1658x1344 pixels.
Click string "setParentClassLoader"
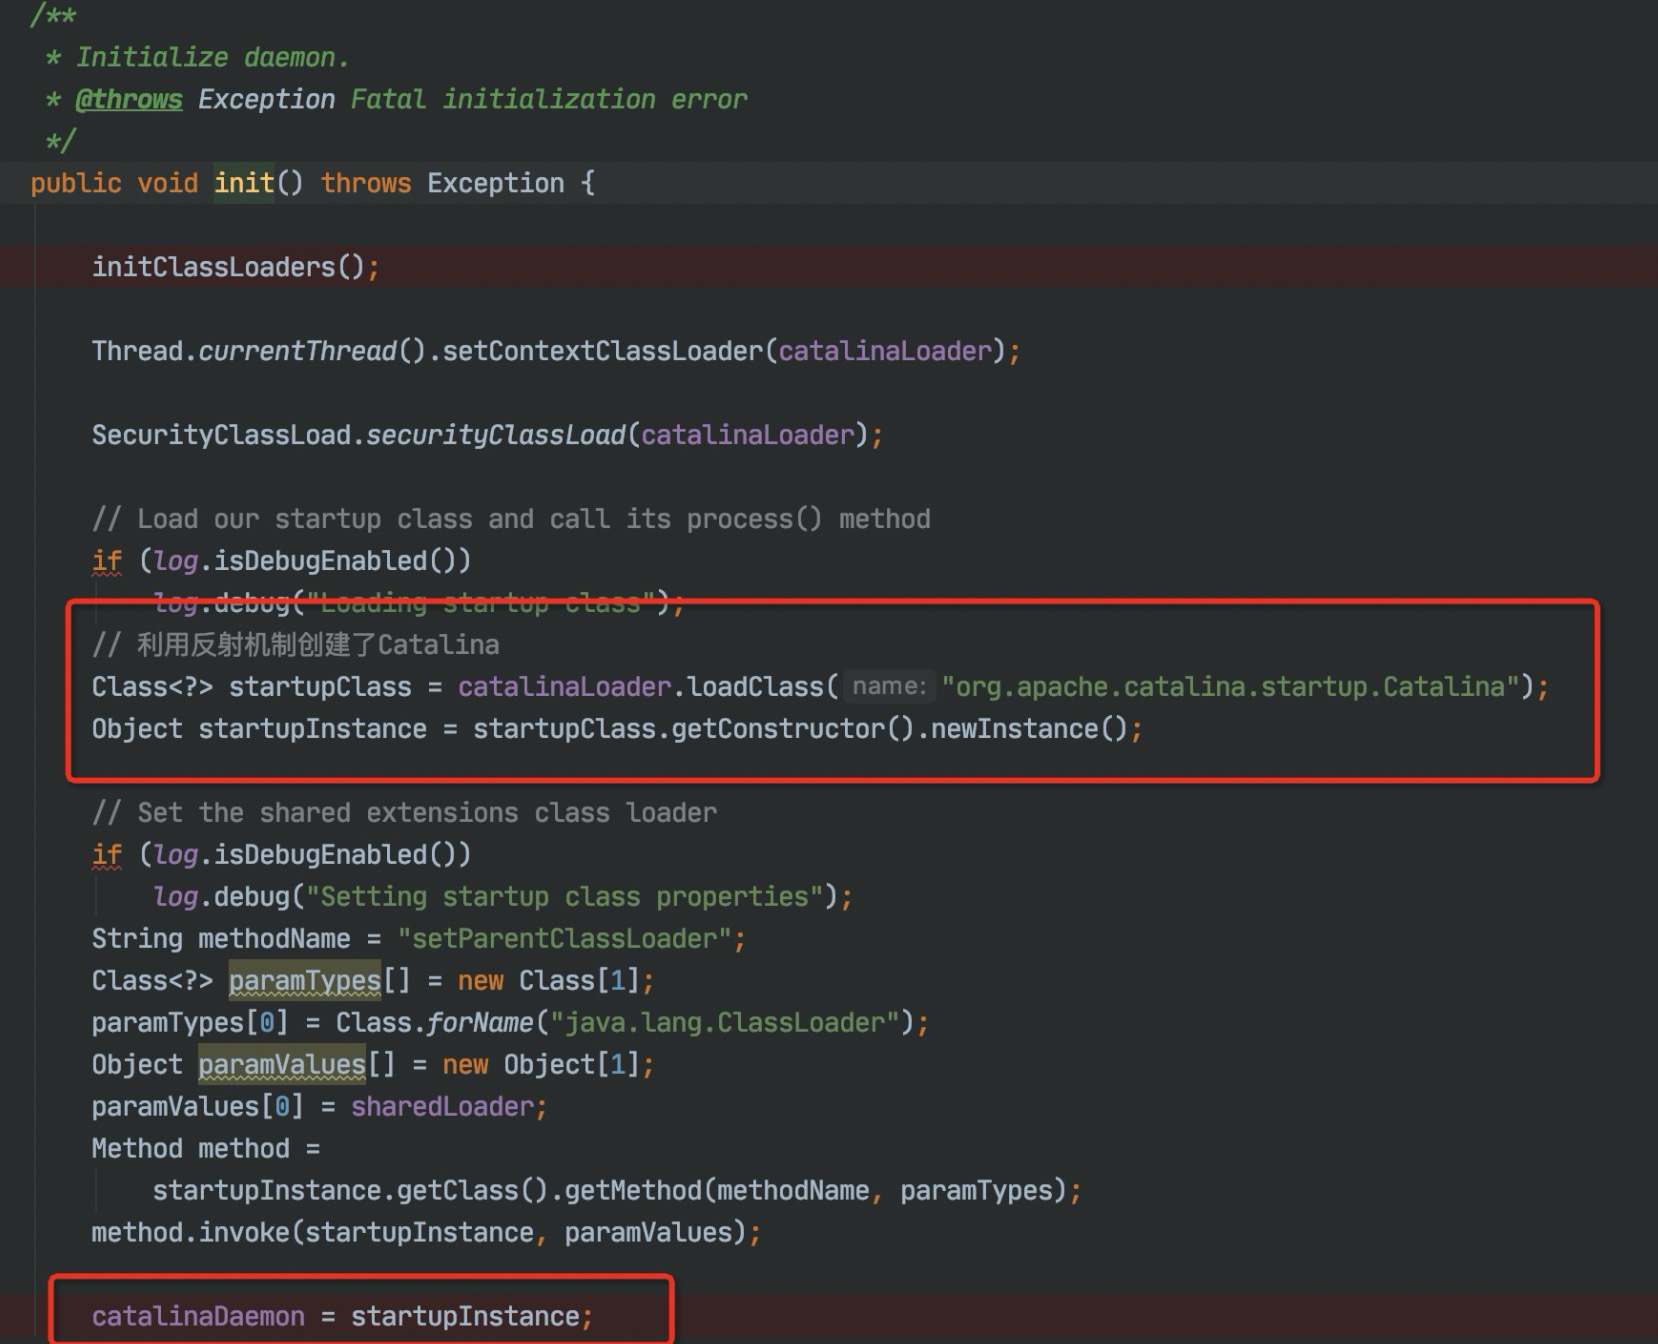[565, 939]
